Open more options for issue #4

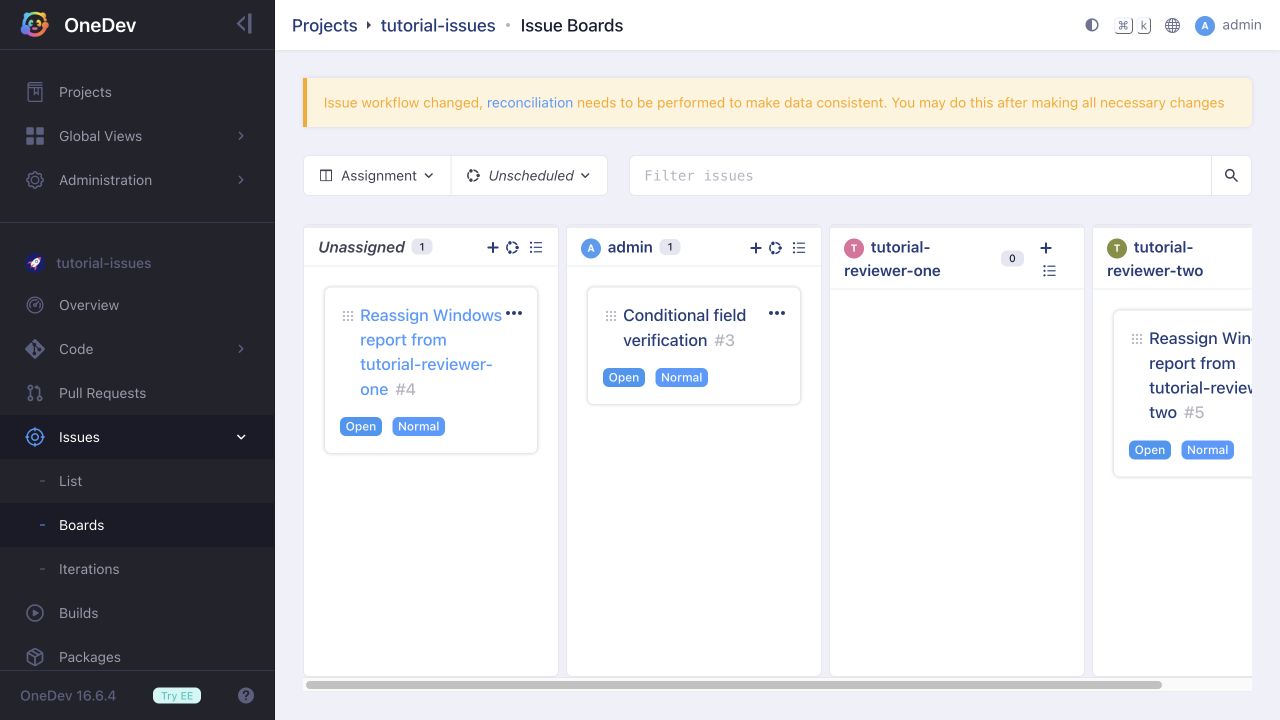tap(514, 313)
